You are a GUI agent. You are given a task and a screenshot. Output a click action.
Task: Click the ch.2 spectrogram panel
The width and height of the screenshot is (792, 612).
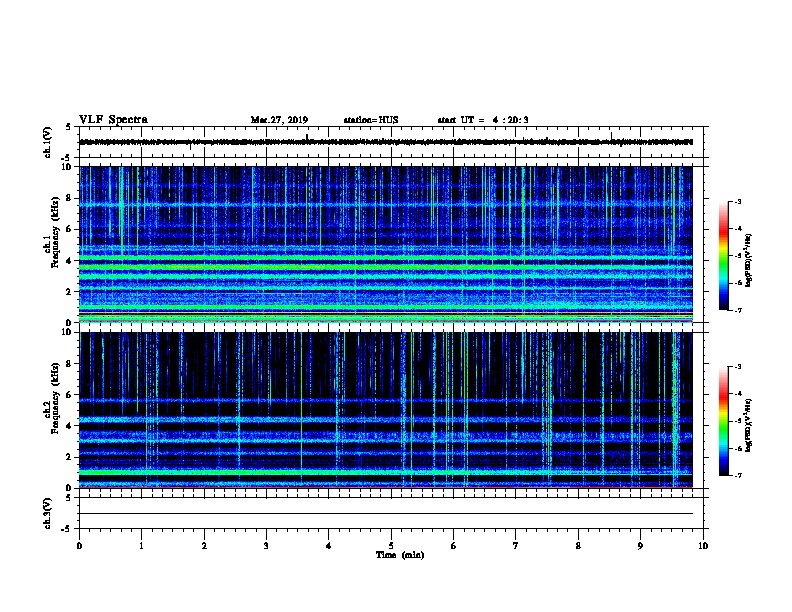pos(386,410)
